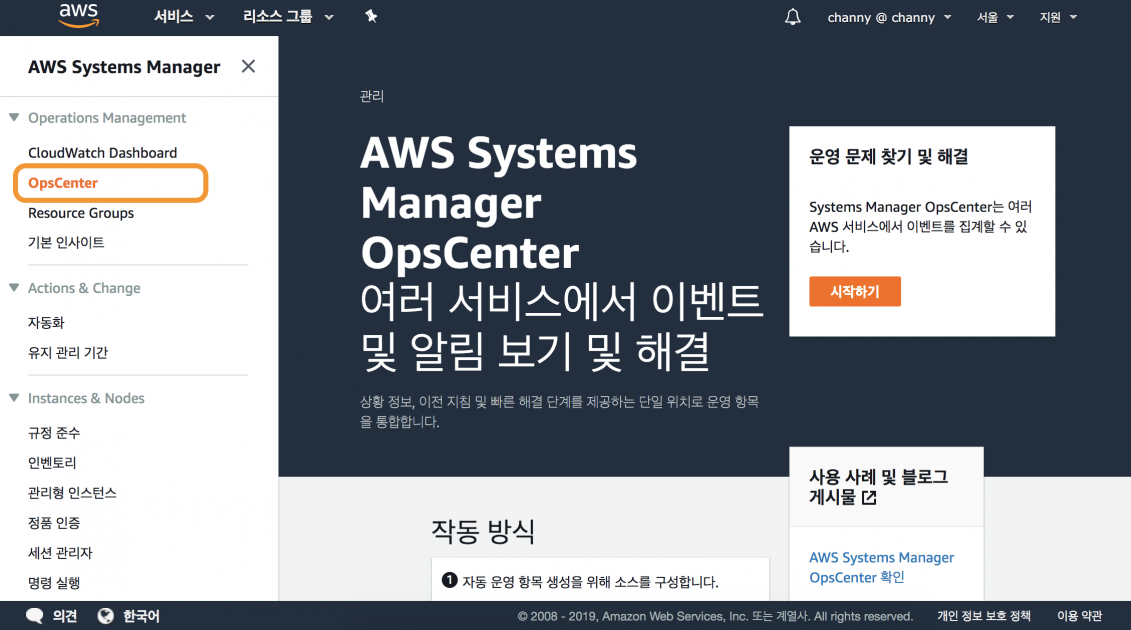The height and width of the screenshot is (630, 1131).
Task: Click the 시작하기 button
Action: pos(854,291)
